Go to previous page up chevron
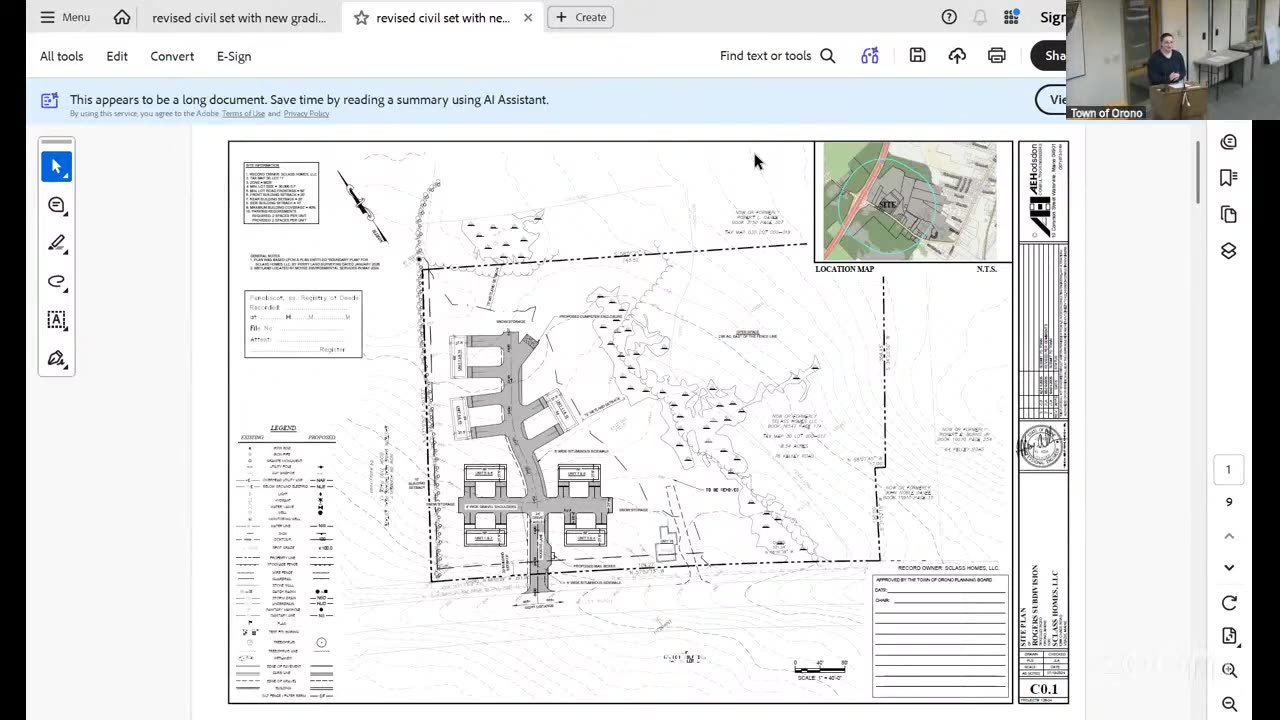The width and height of the screenshot is (1280, 720). 1229,536
